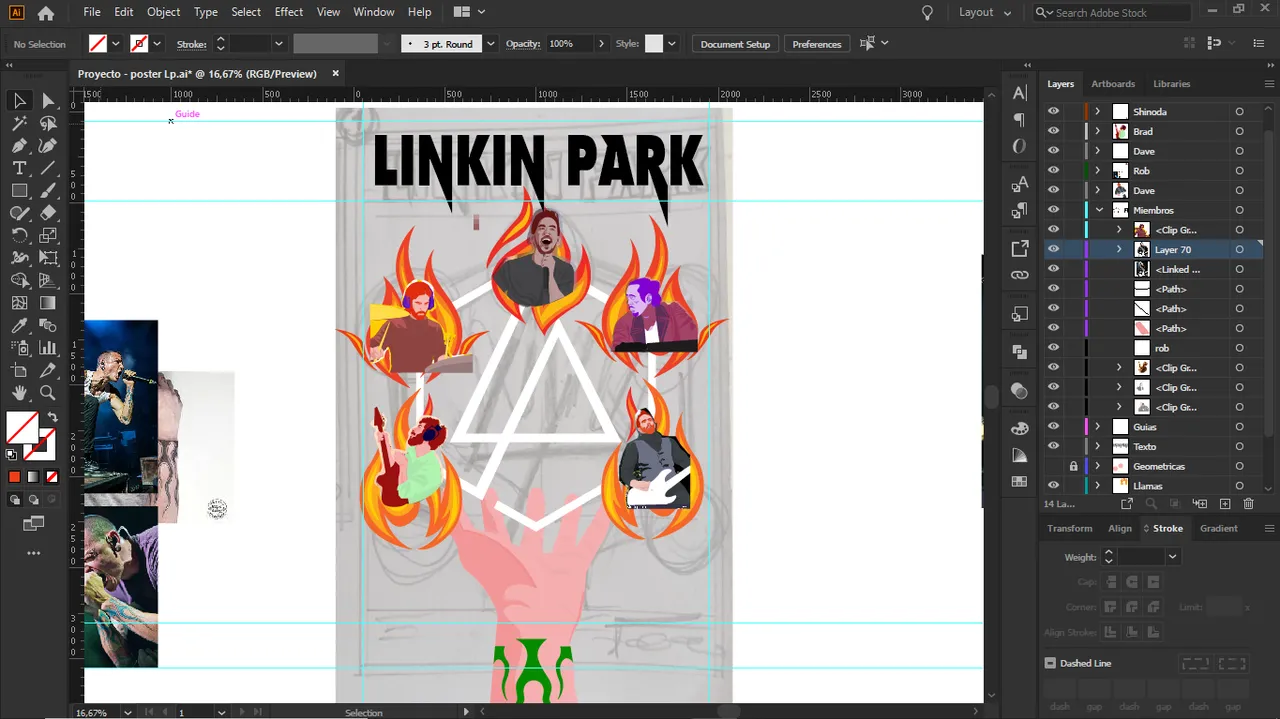The height and width of the screenshot is (719, 1280).
Task: Select the Line Segment tool
Action: [x=48, y=168]
